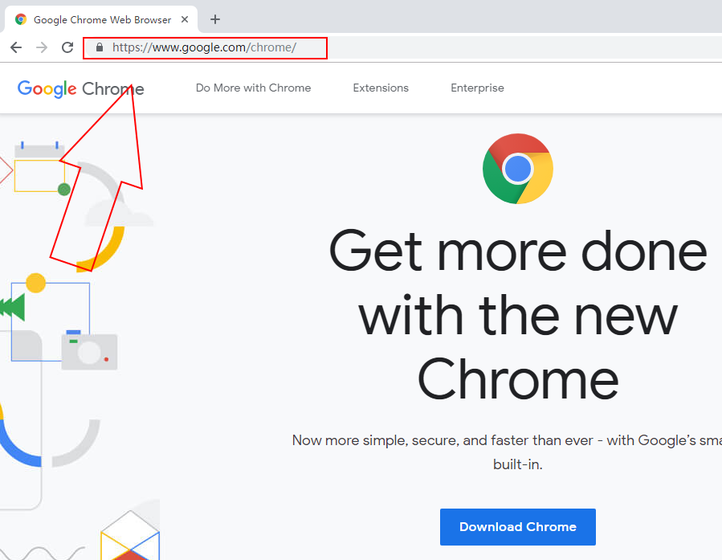Click the forward navigation arrow
722x560 pixels.
click(x=42, y=47)
